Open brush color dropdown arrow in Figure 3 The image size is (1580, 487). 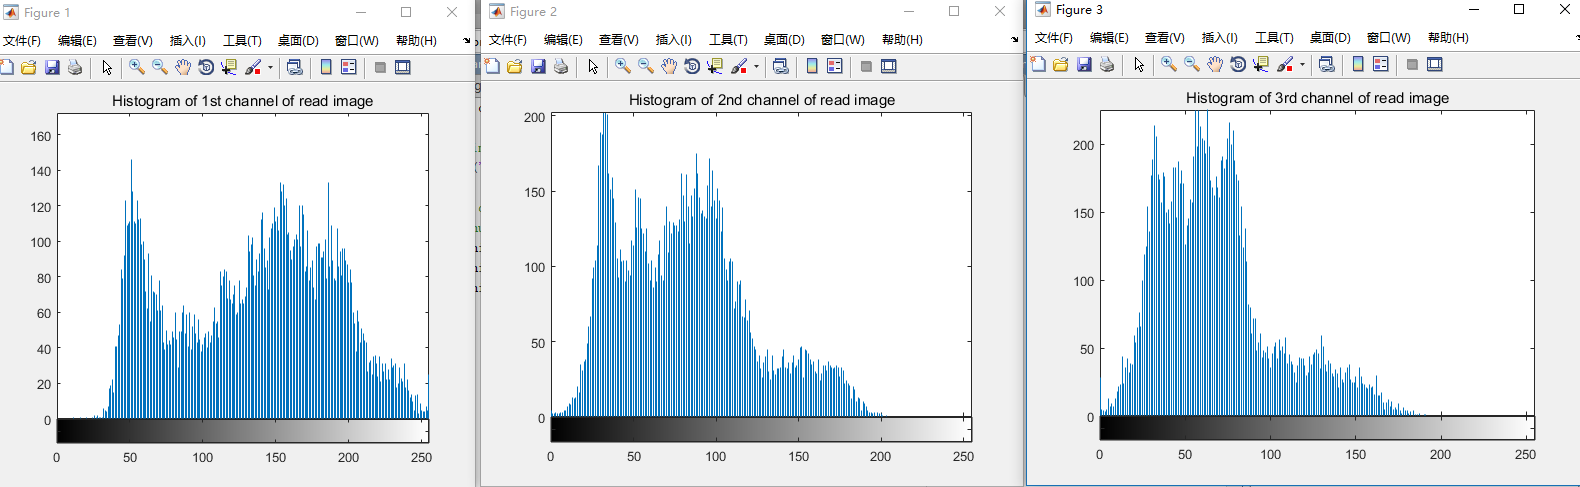tap(1302, 65)
